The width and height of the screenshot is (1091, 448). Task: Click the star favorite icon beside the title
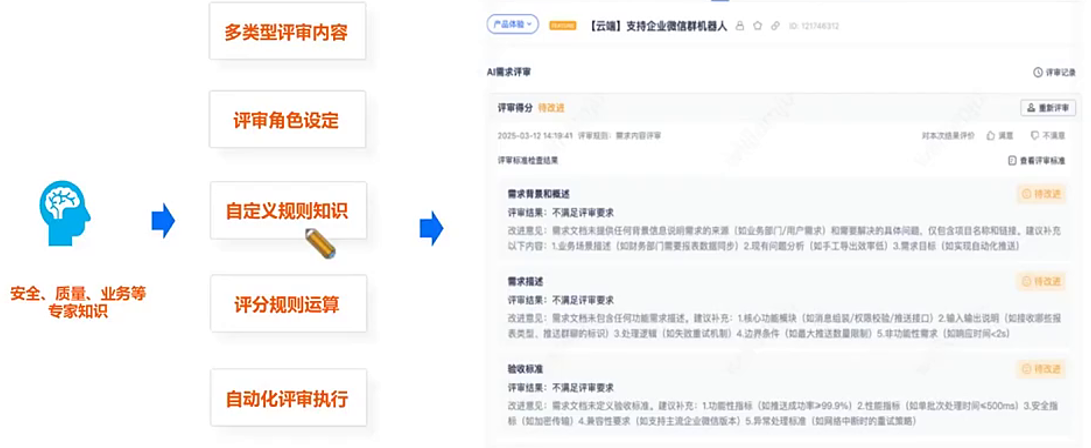coord(758,26)
